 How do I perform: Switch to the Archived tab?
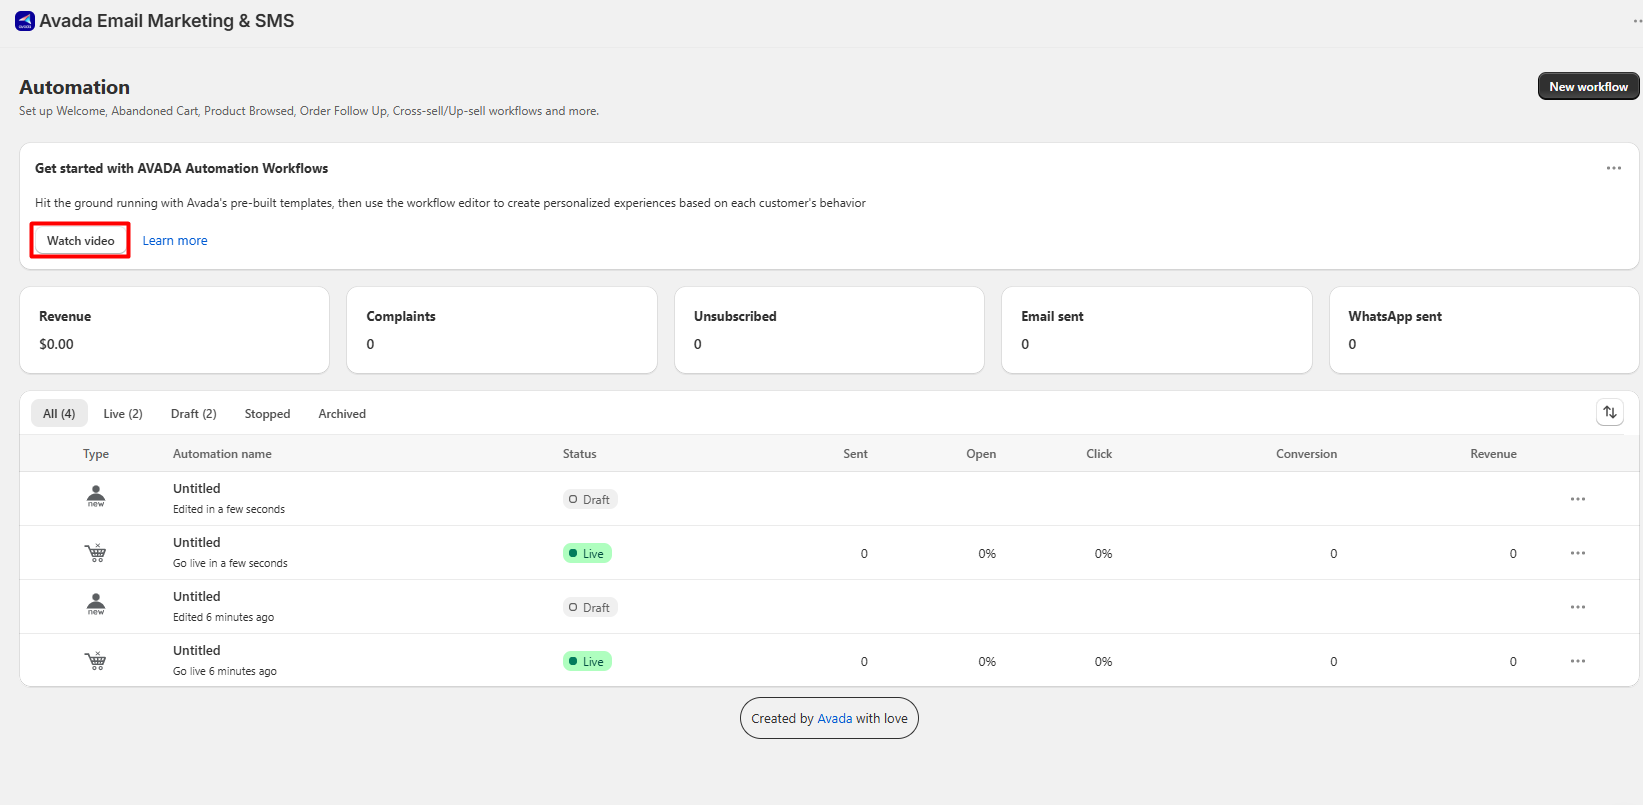tap(342, 413)
